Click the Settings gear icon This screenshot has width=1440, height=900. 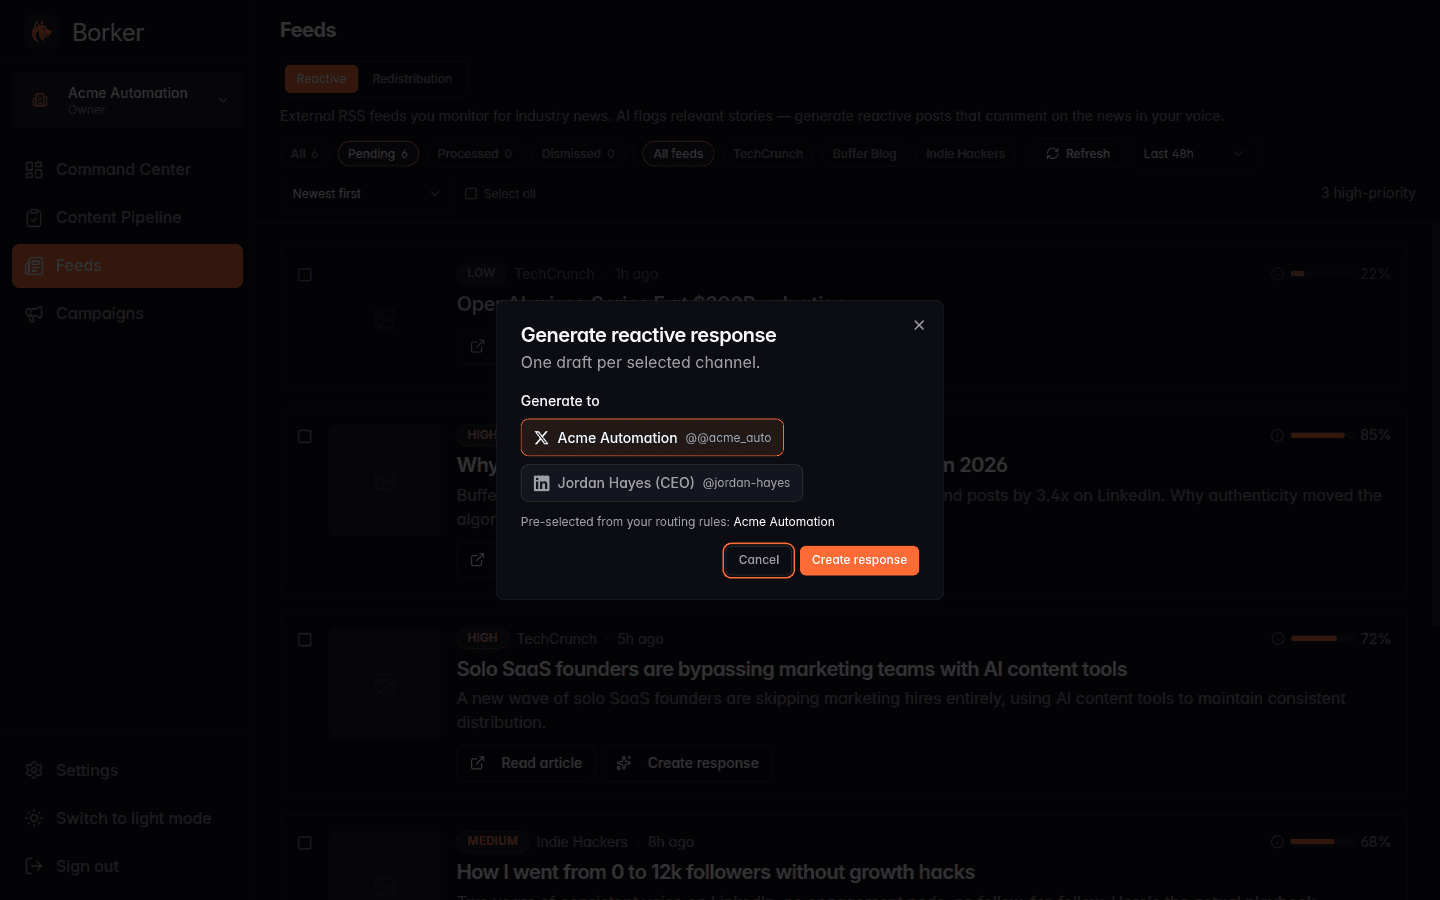click(x=34, y=770)
